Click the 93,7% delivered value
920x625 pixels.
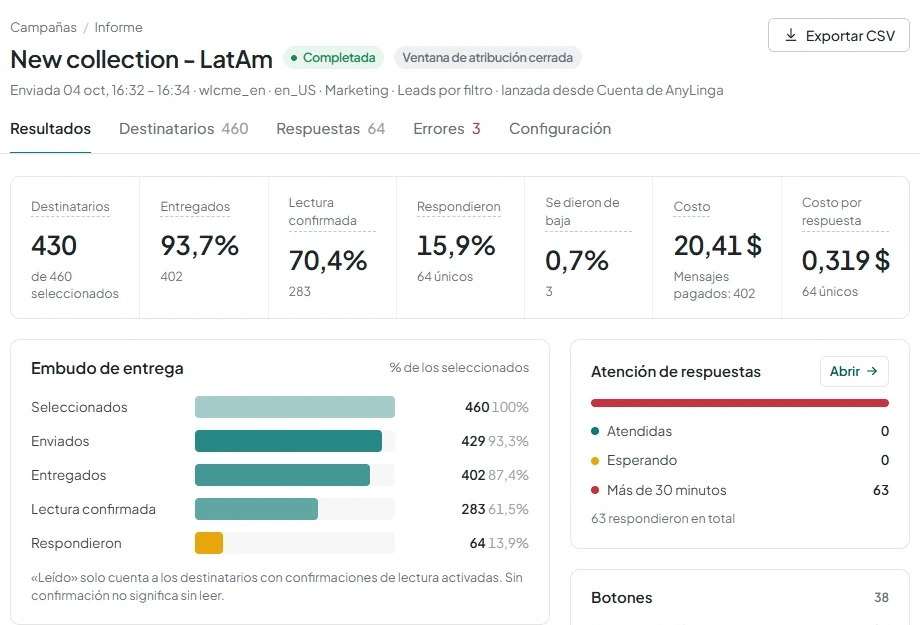pyautogui.click(x=199, y=246)
